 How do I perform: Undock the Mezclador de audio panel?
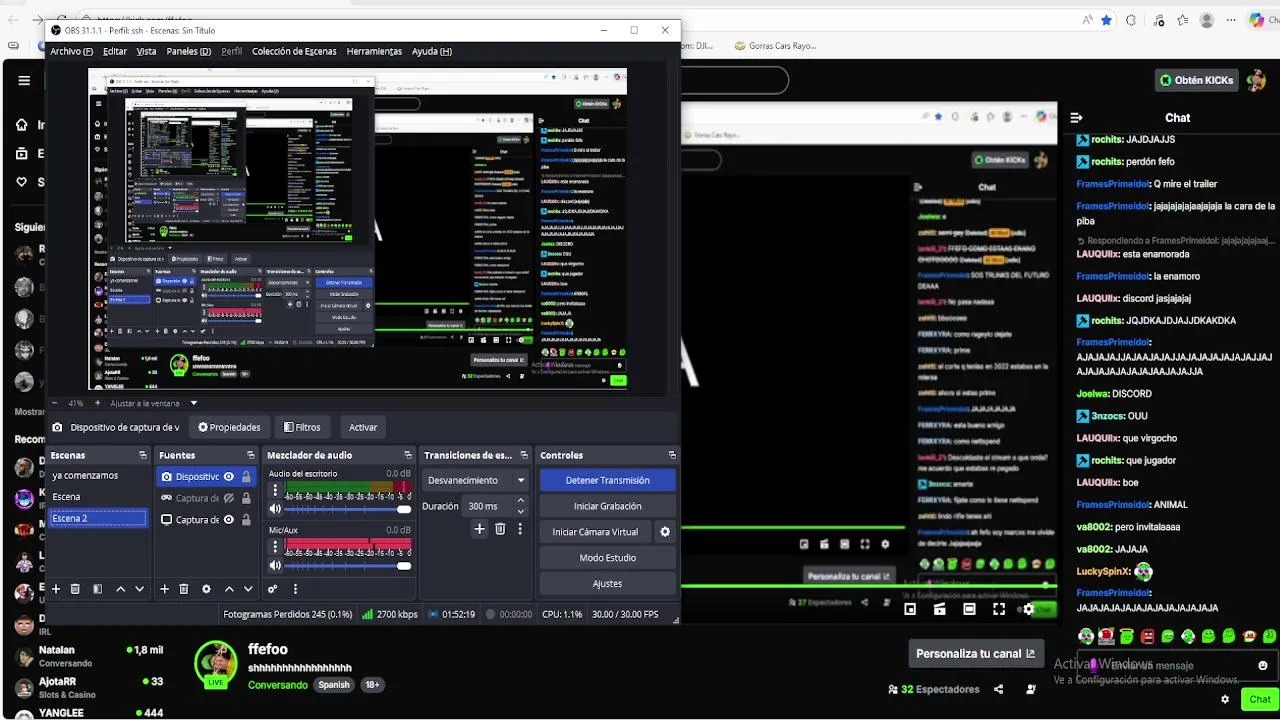point(408,455)
